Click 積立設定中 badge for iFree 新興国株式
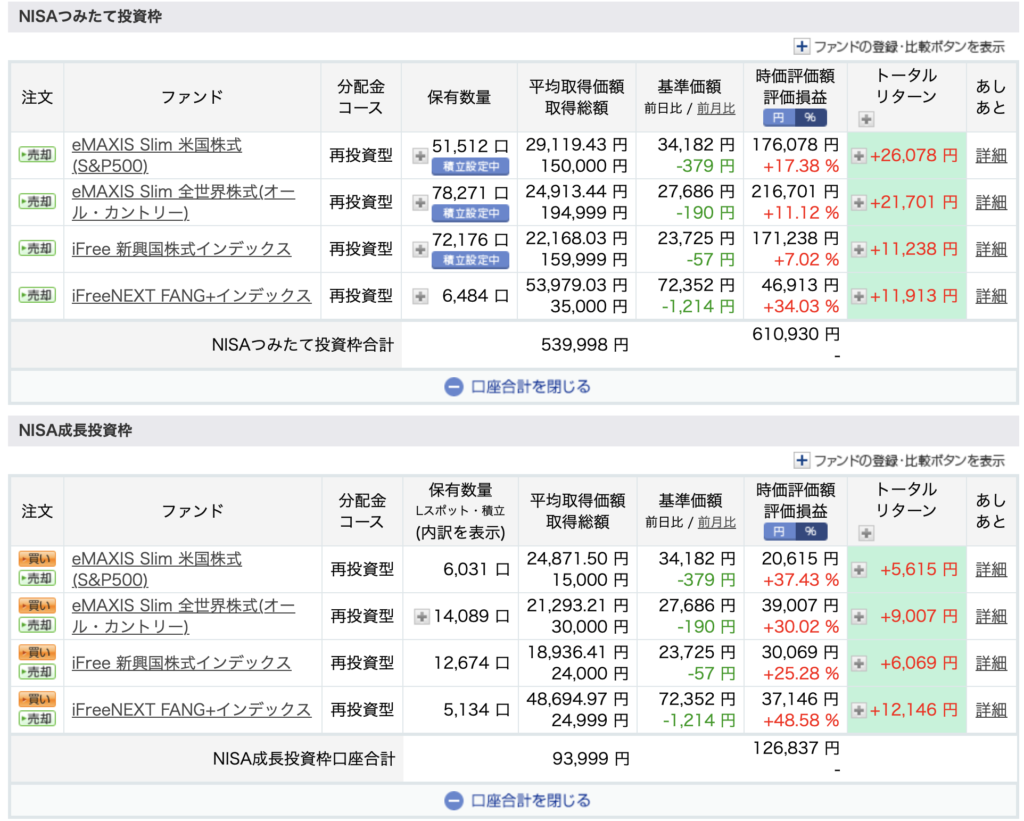 coord(470,261)
